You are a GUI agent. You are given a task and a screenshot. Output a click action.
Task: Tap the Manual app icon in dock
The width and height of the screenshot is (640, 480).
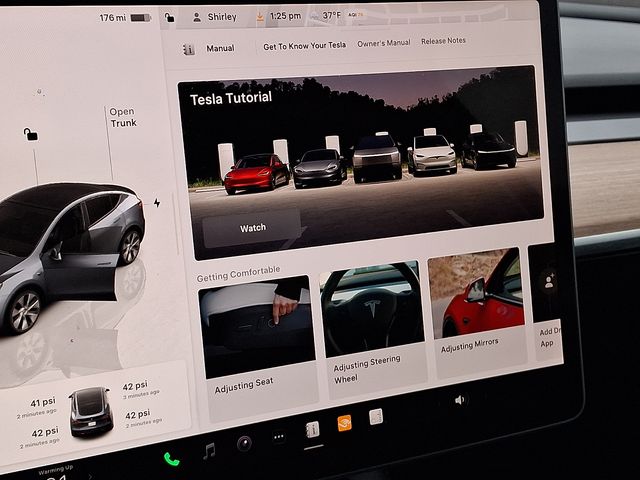pyautogui.click(x=313, y=429)
